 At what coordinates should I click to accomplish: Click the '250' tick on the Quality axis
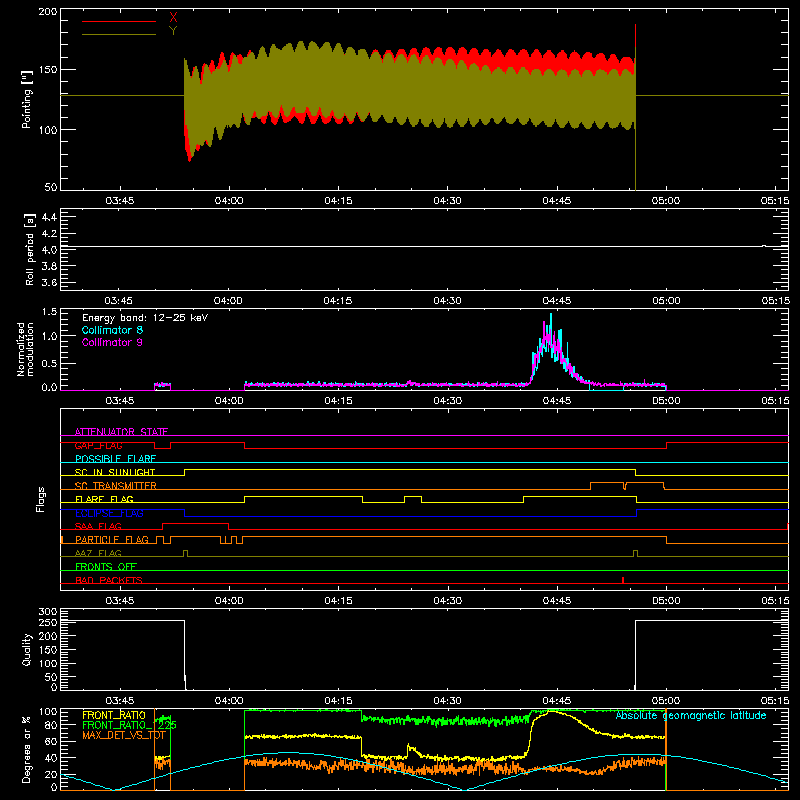pos(48,622)
